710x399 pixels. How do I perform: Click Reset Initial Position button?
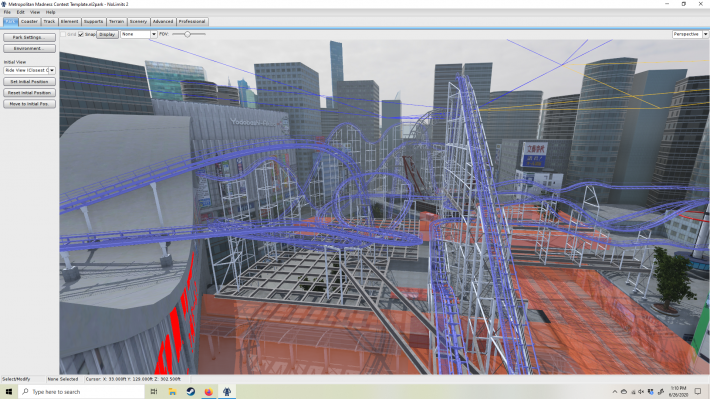pyautogui.click(x=29, y=93)
